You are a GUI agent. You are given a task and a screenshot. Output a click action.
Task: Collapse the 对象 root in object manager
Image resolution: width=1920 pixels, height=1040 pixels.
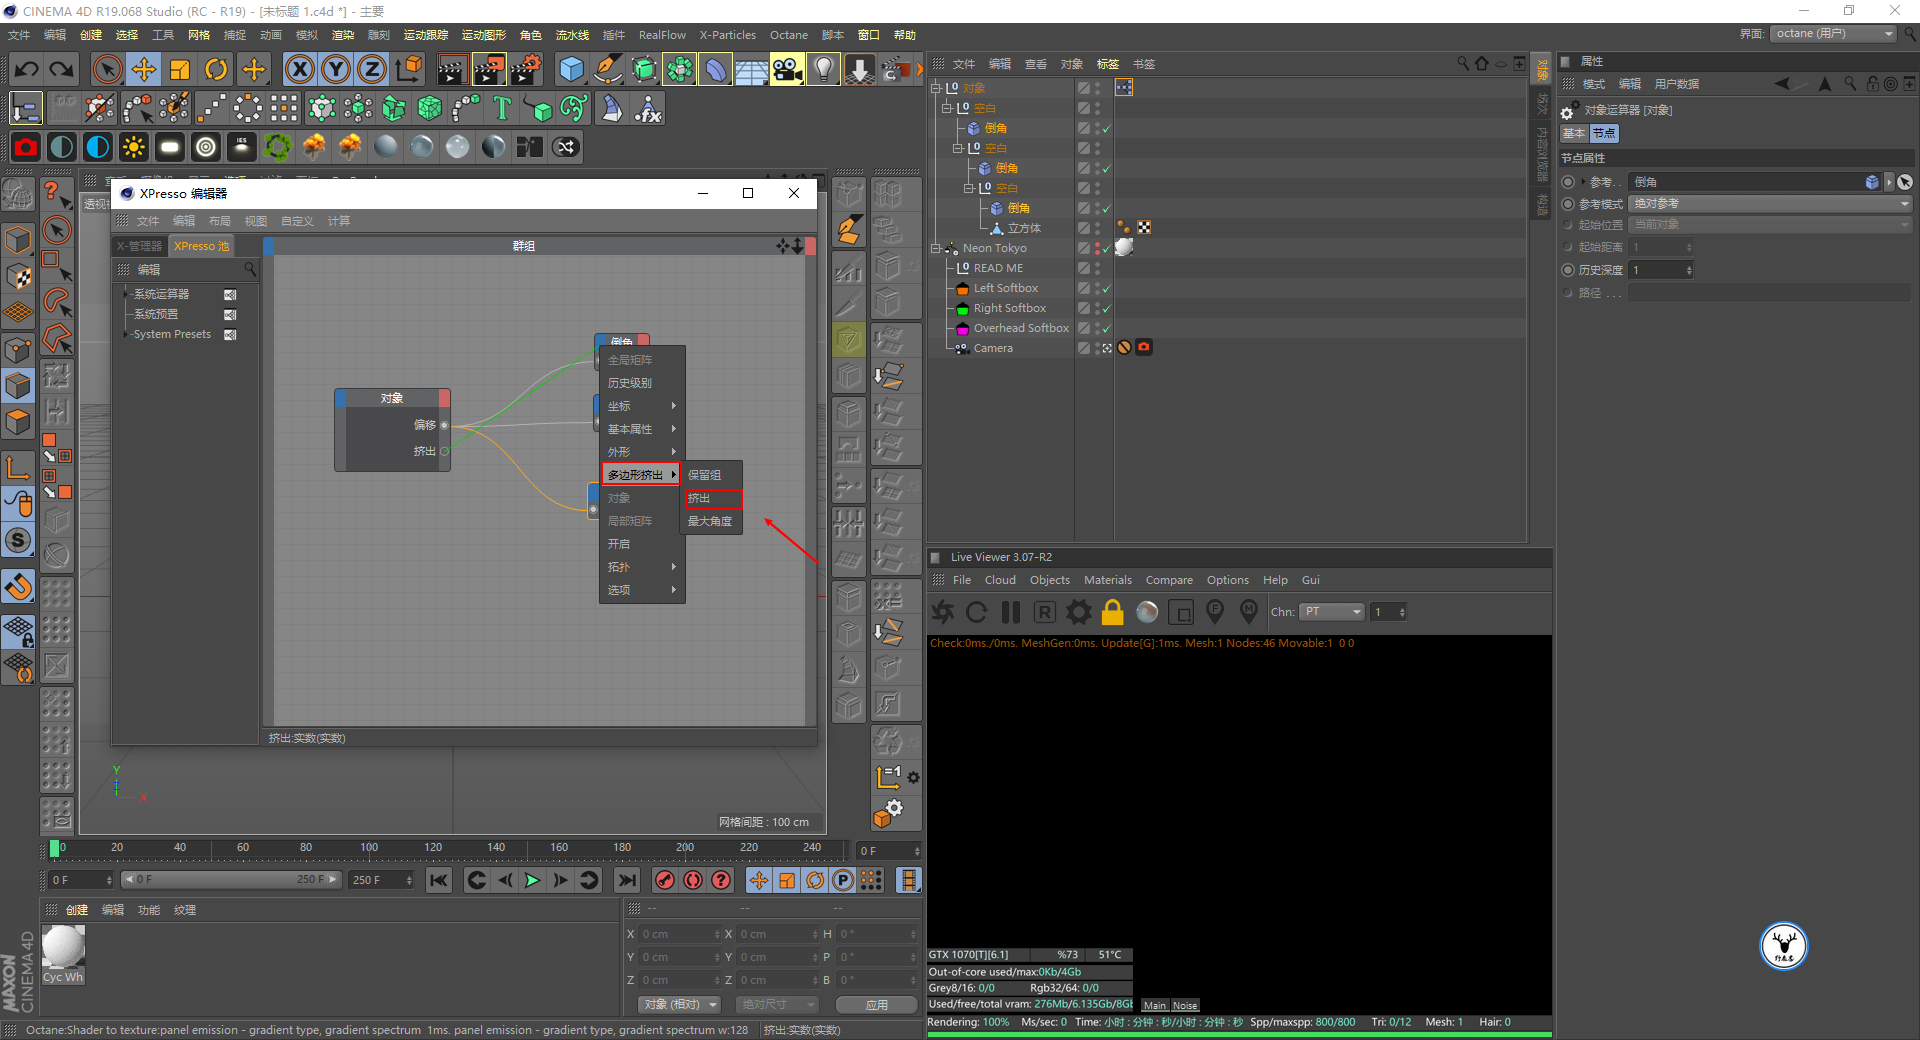pos(935,88)
